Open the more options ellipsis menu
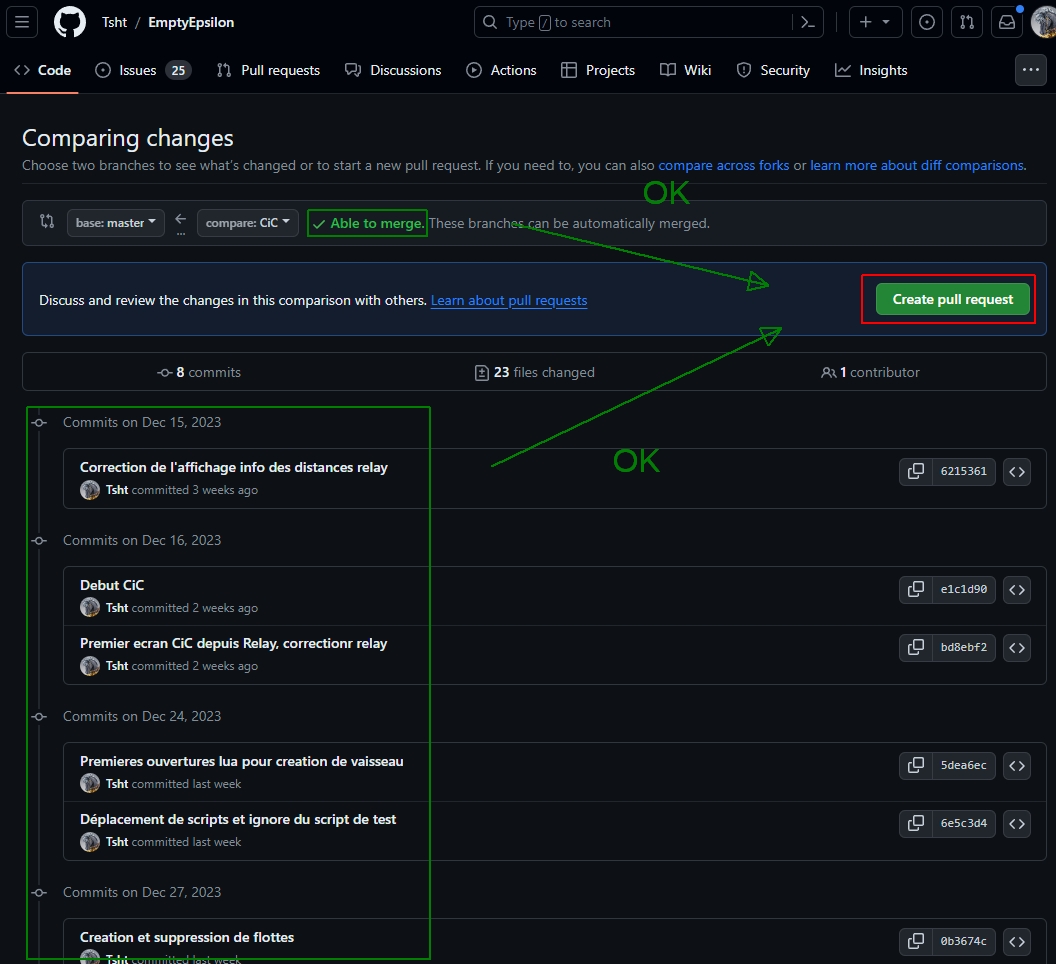This screenshot has width=1056, height=964. point(1030,70)
